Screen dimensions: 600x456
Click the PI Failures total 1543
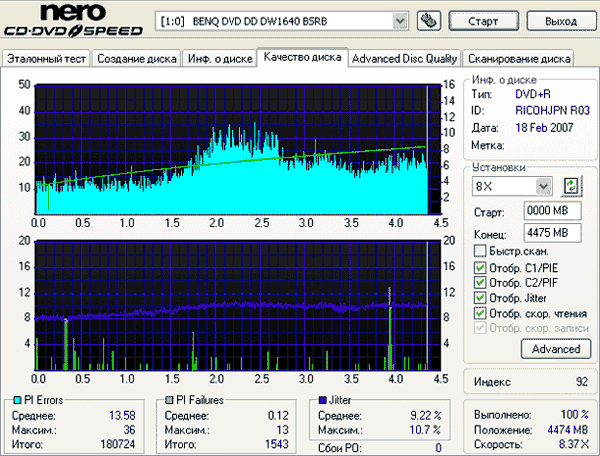(x=277, y=444)
